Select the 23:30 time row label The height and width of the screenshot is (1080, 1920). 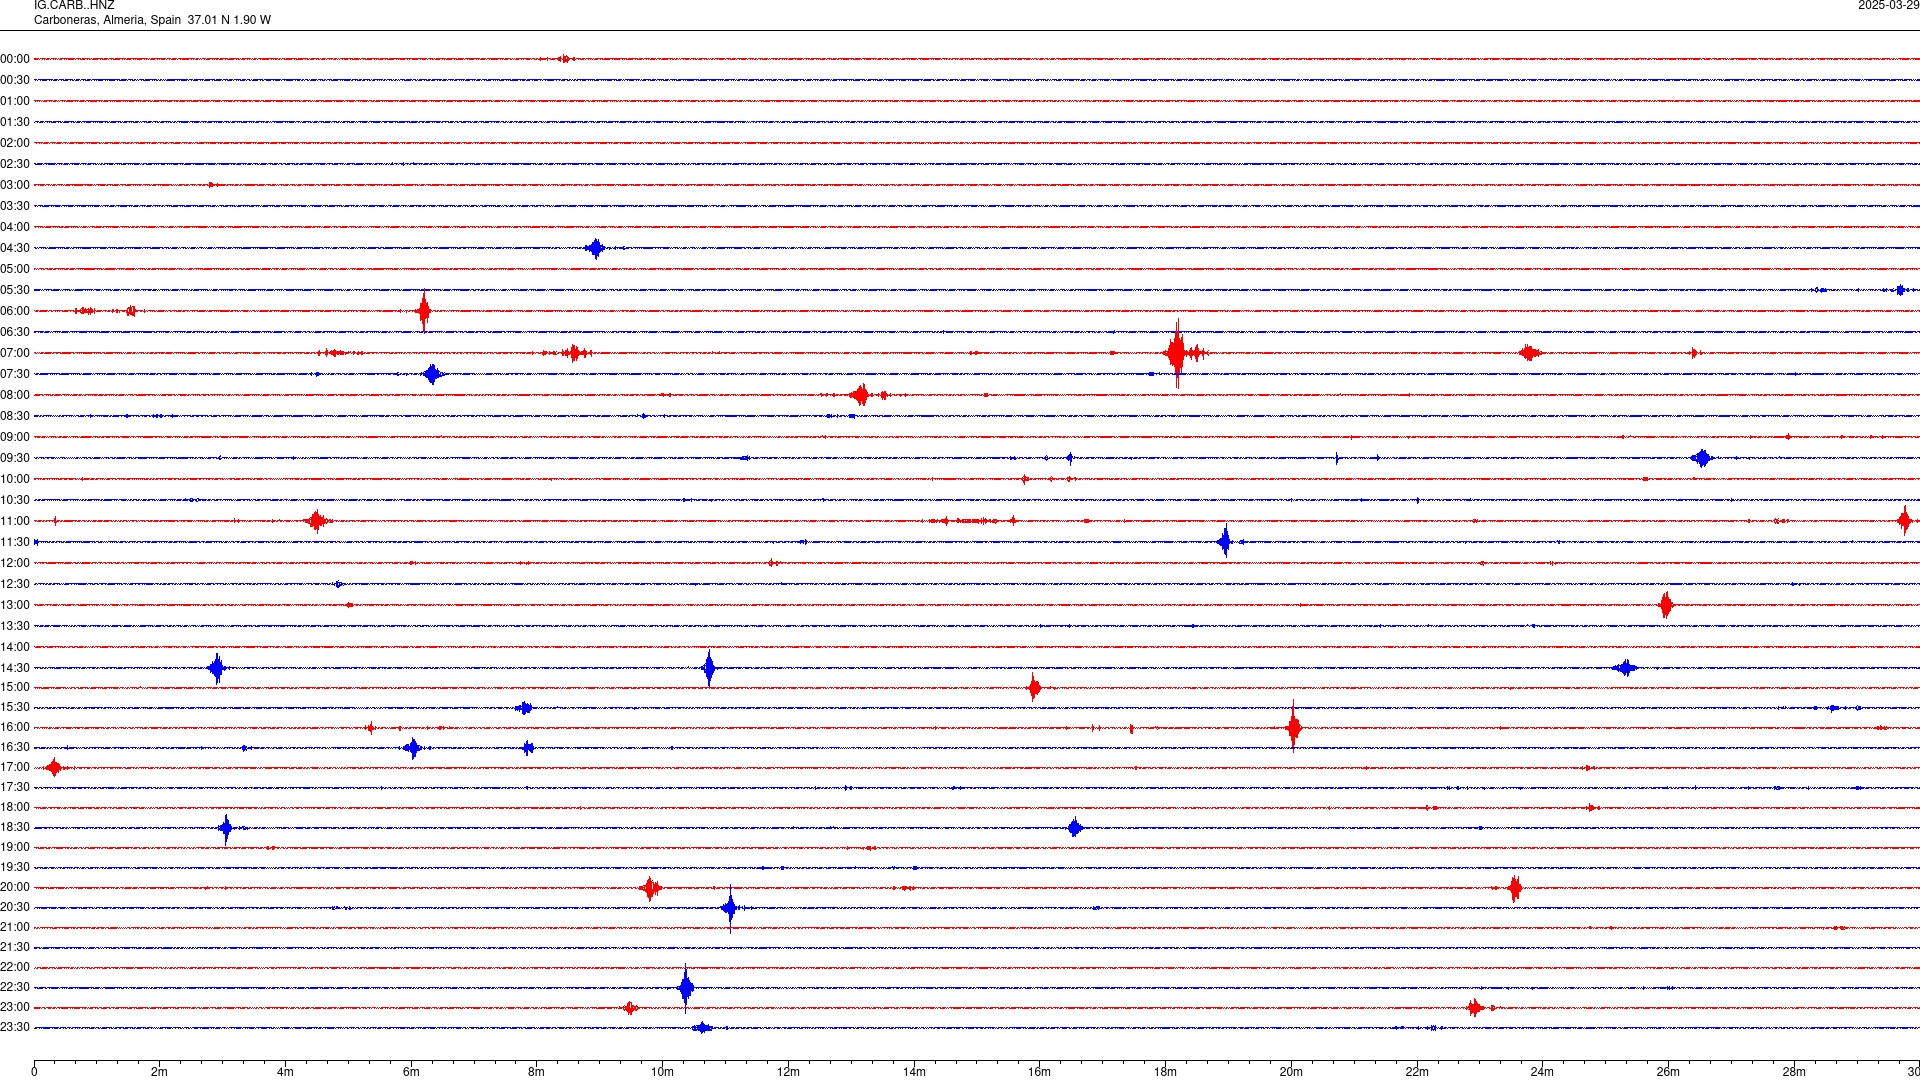point(15,1027)
